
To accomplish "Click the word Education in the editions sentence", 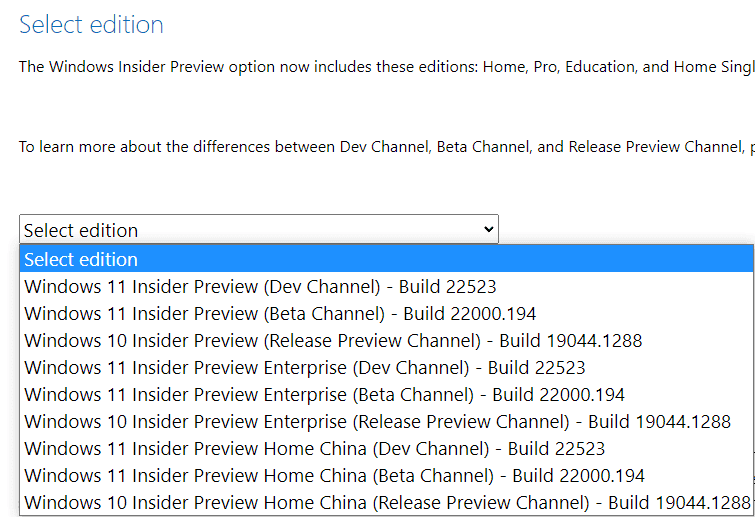I will pyautogui.click(x=600, y=66).
